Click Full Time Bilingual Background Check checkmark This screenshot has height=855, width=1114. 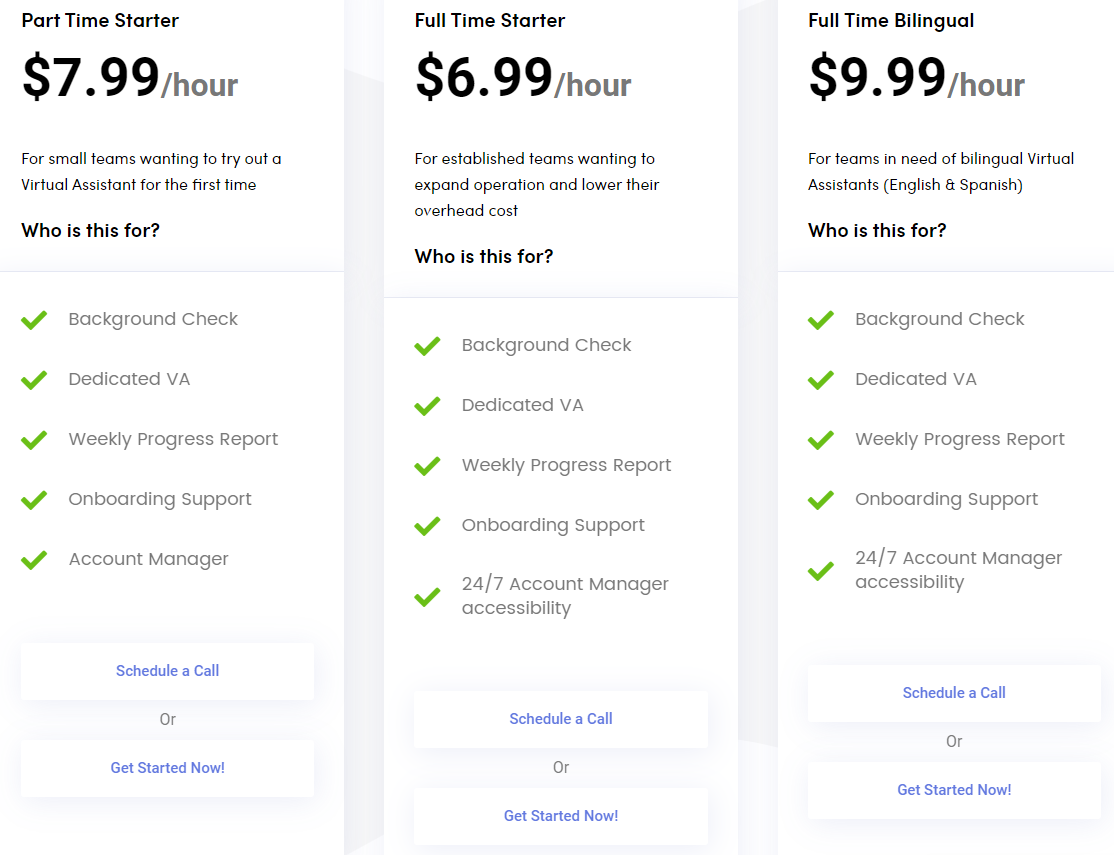coord(821,320)
